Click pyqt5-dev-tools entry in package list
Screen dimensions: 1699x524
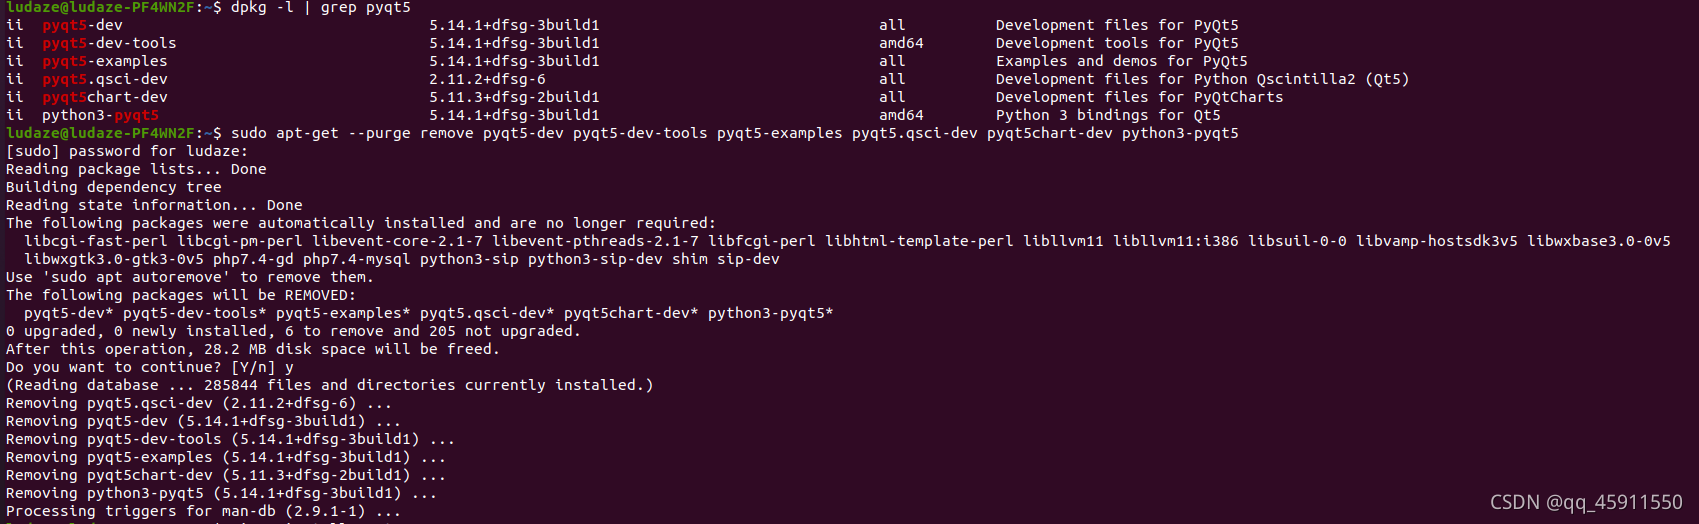coord(109,43)
